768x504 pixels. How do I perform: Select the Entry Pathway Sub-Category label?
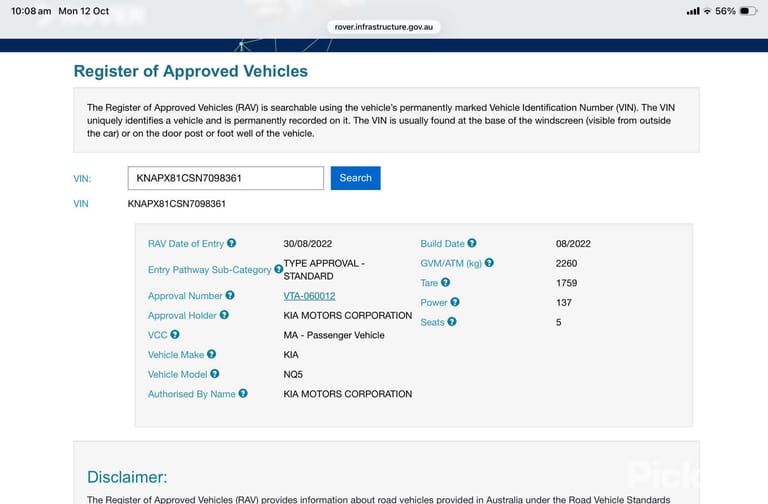coord(210,270)
